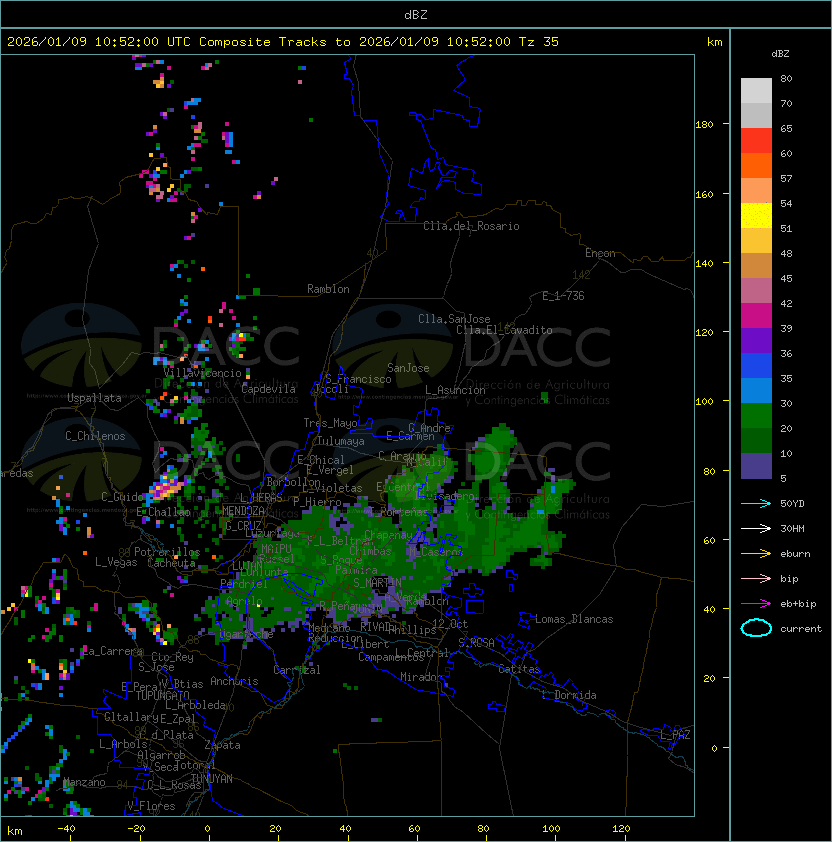832x842 pixels.
Task: Click the 'L_Asuncion' map label
Action: [x=455, y=390]
